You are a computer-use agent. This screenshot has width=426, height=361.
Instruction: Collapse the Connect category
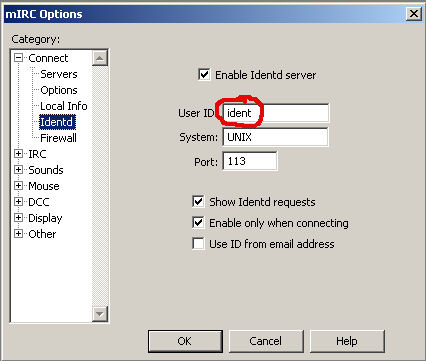click(19, 58)
